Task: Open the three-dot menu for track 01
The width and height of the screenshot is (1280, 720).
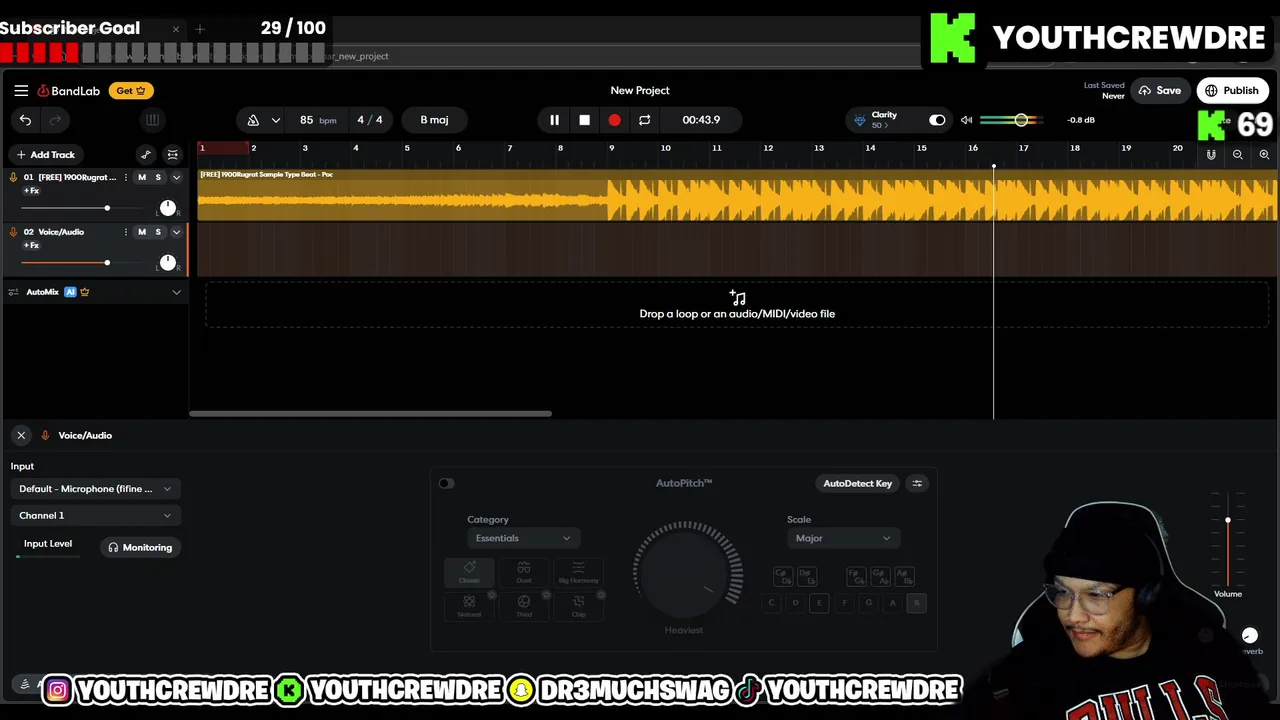Action: 125,177
